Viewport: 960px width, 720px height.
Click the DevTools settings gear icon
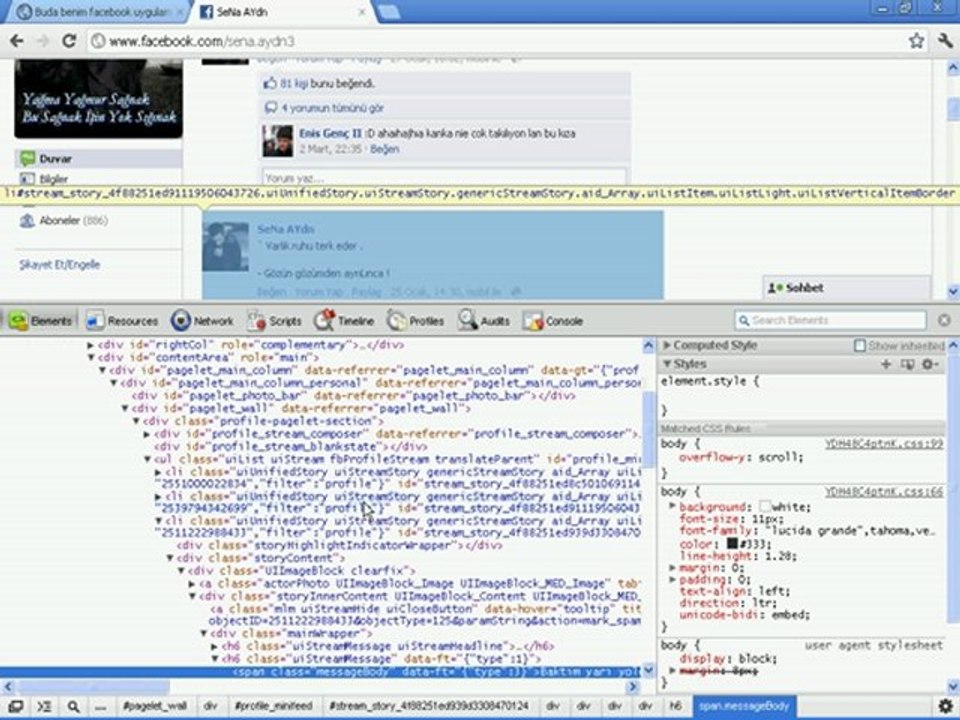(x=945, y=705)
